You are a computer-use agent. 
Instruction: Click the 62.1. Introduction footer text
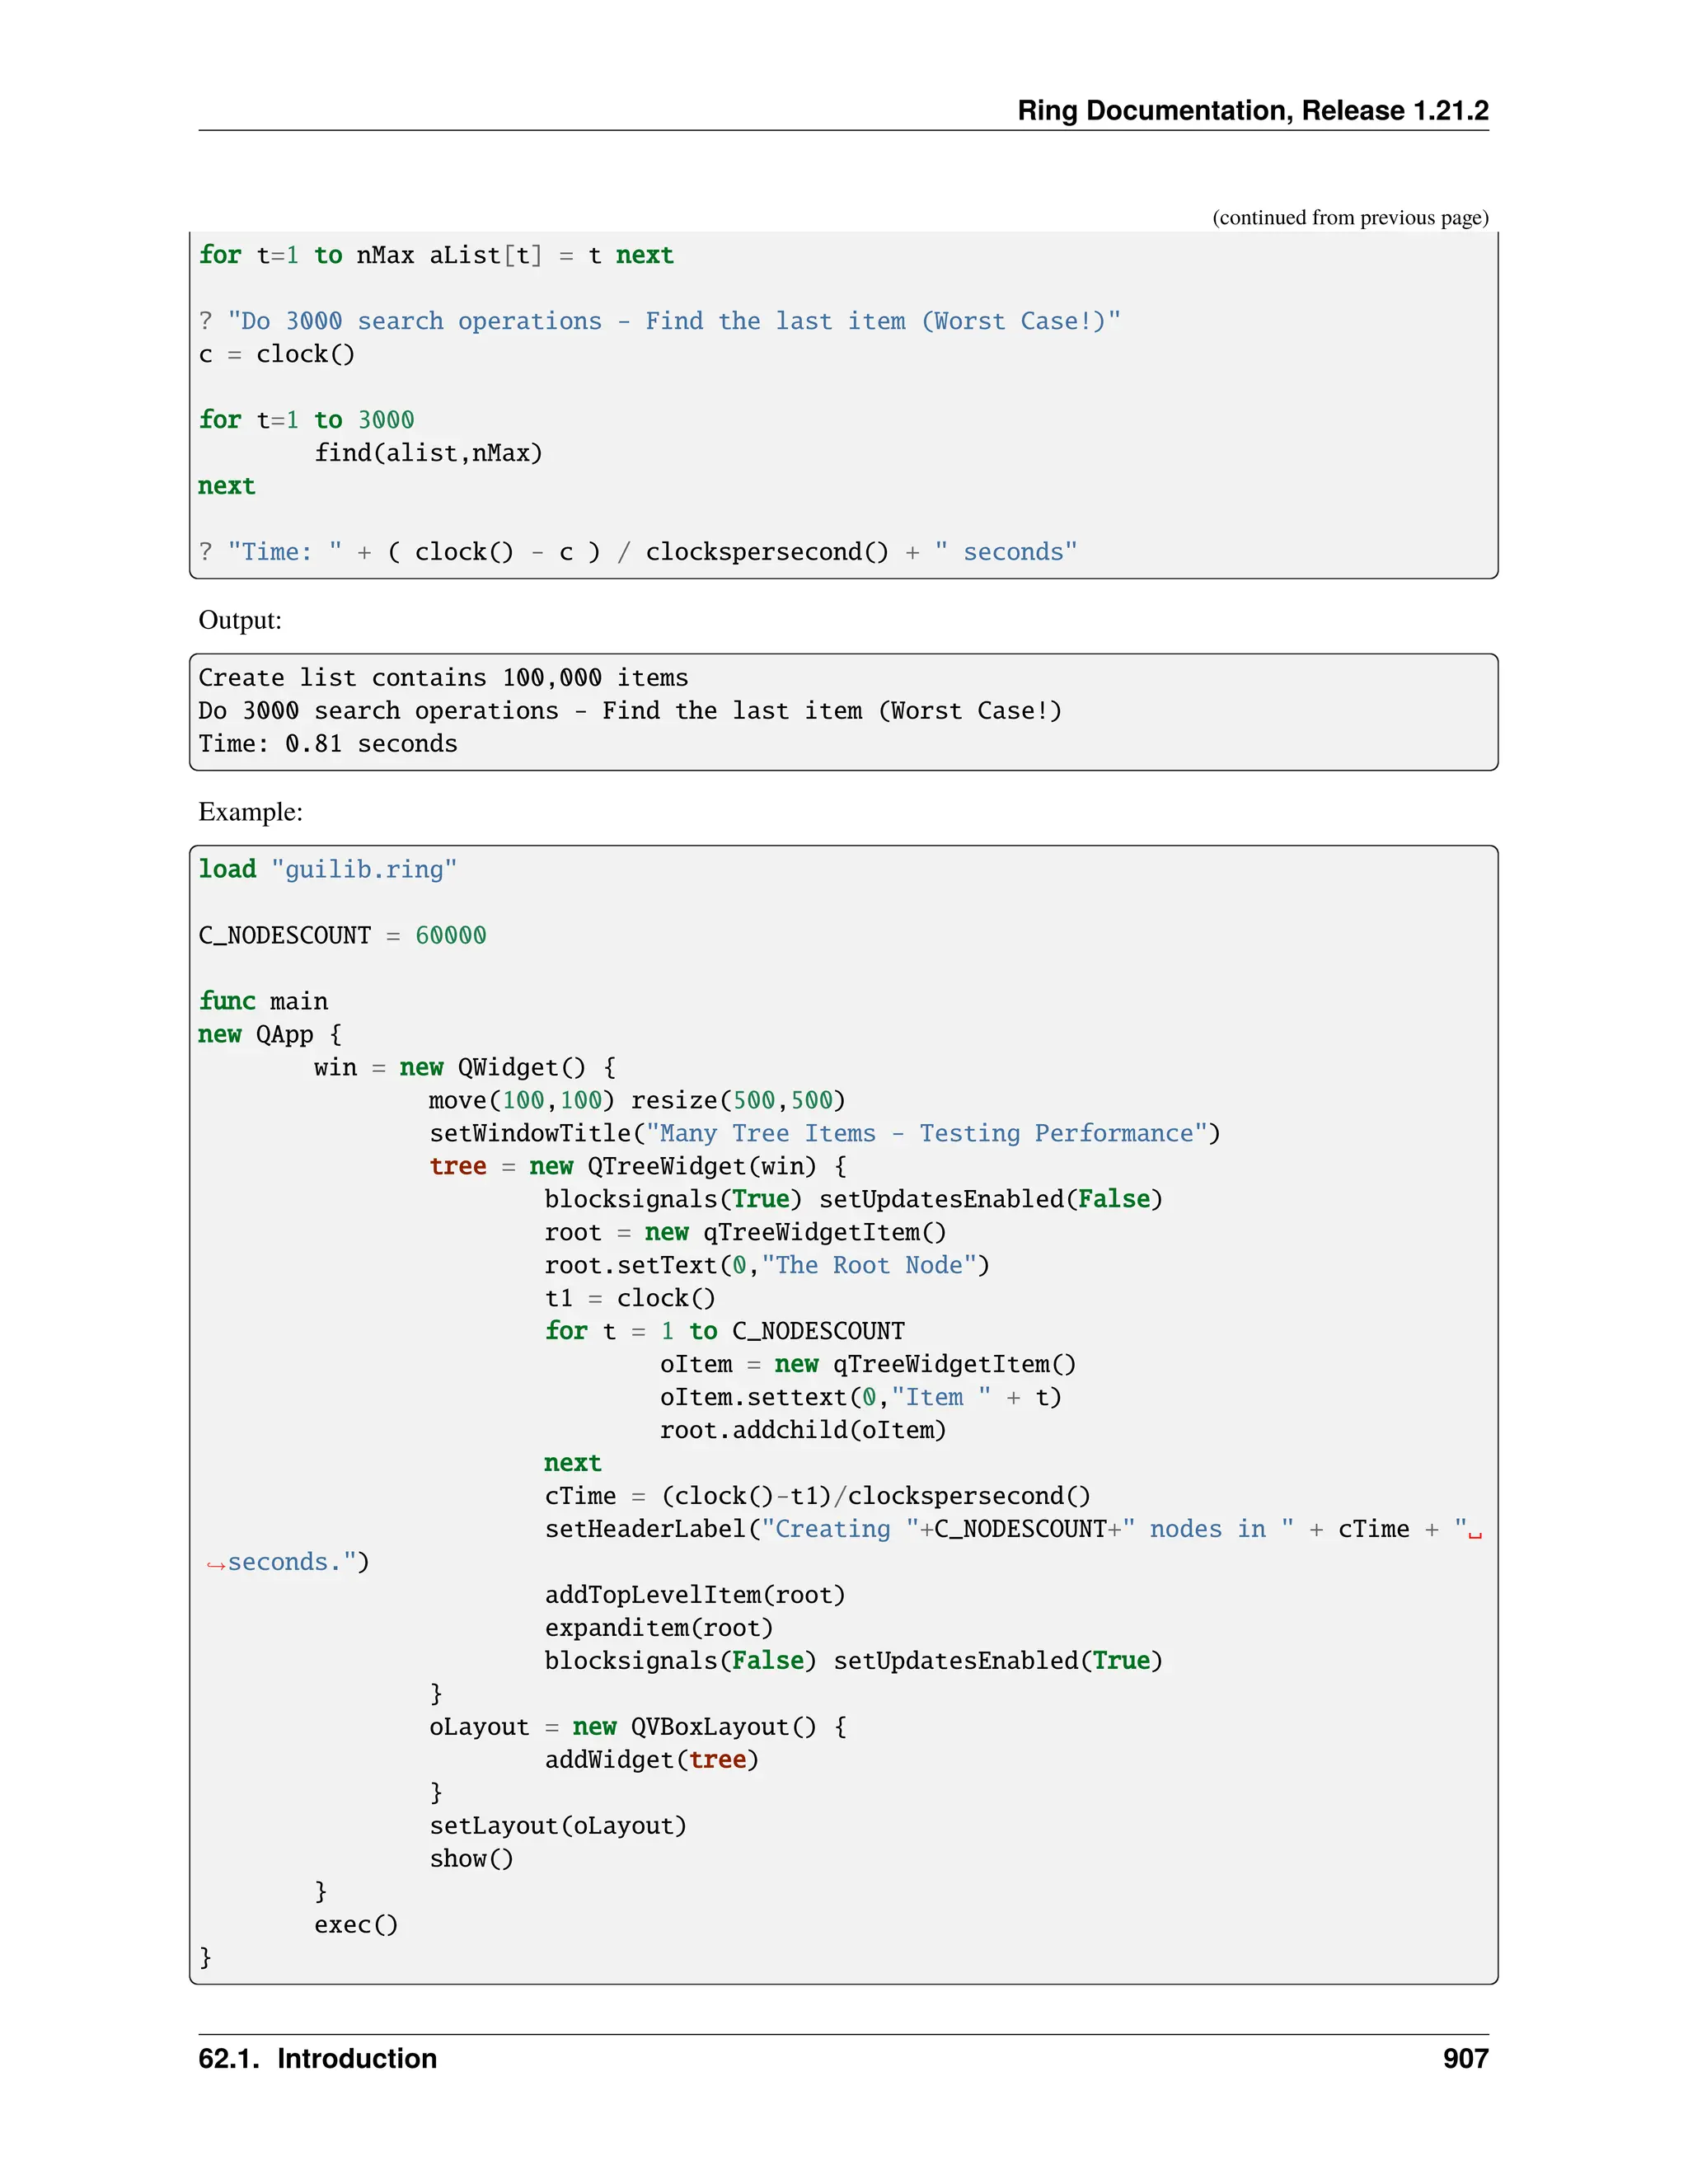point(317,2058)
